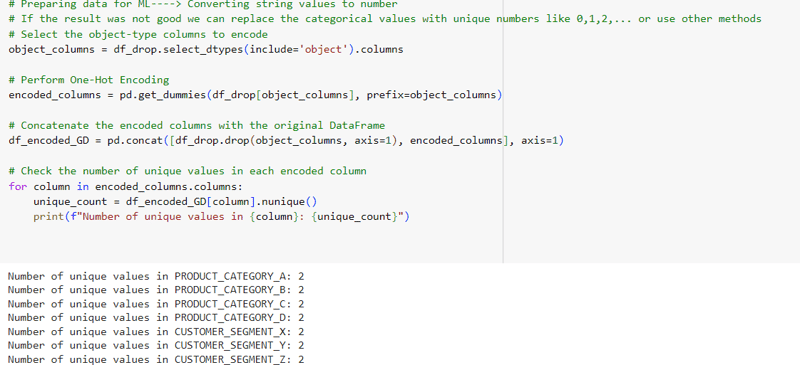This screenshot has width=800, height=365.
Task: Click the CUSTOMER_SEGMENT_Y output line
Action: click(156, 345)
